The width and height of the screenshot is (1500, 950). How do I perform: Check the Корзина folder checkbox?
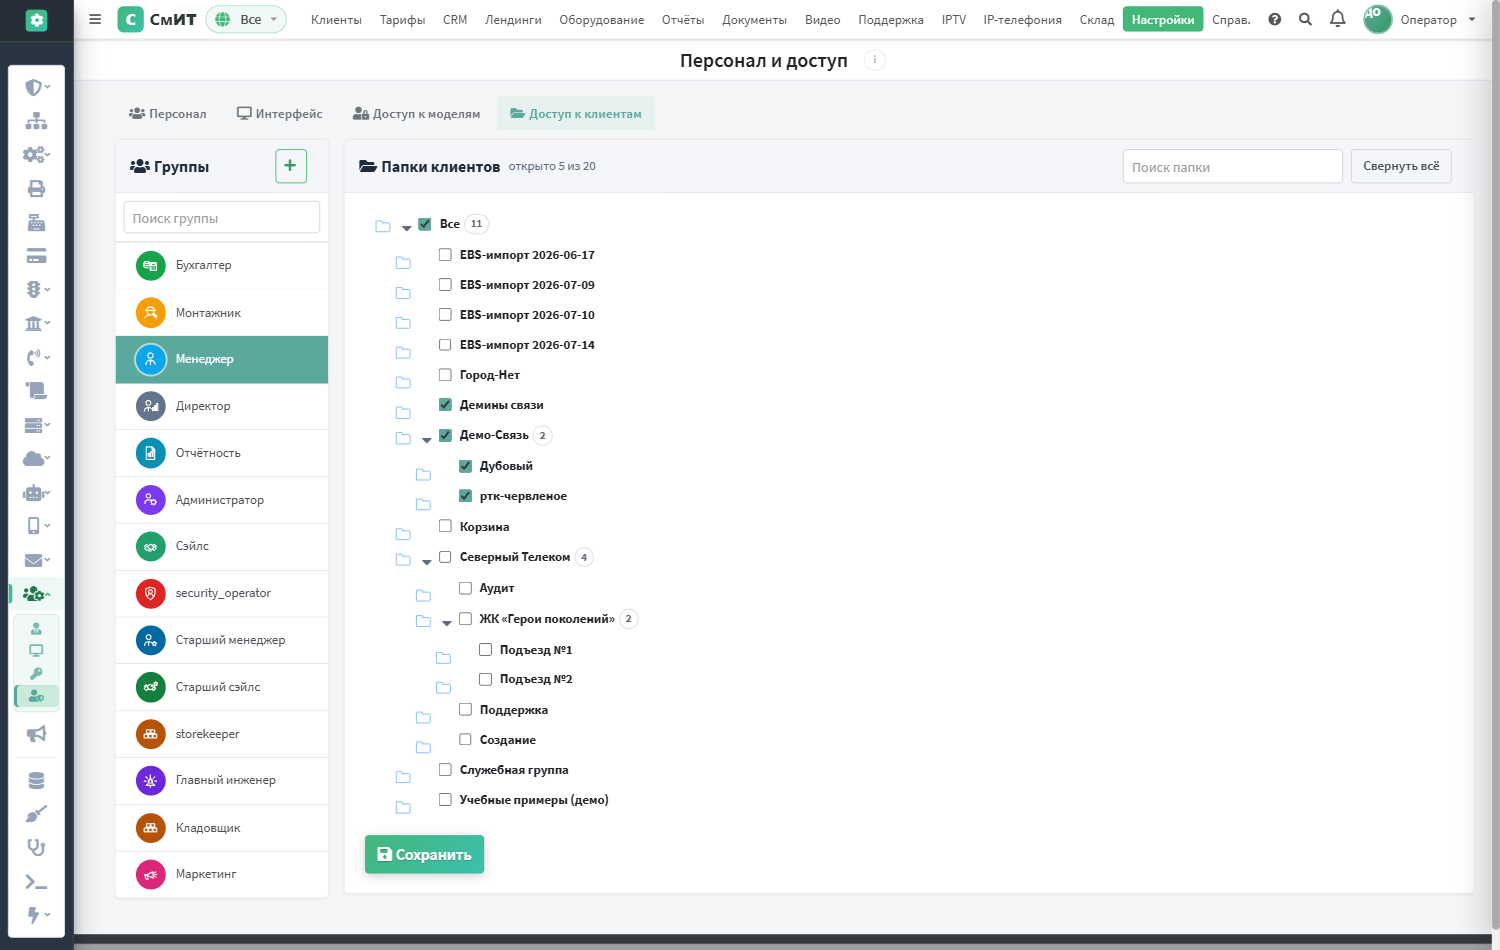[445, 526]
